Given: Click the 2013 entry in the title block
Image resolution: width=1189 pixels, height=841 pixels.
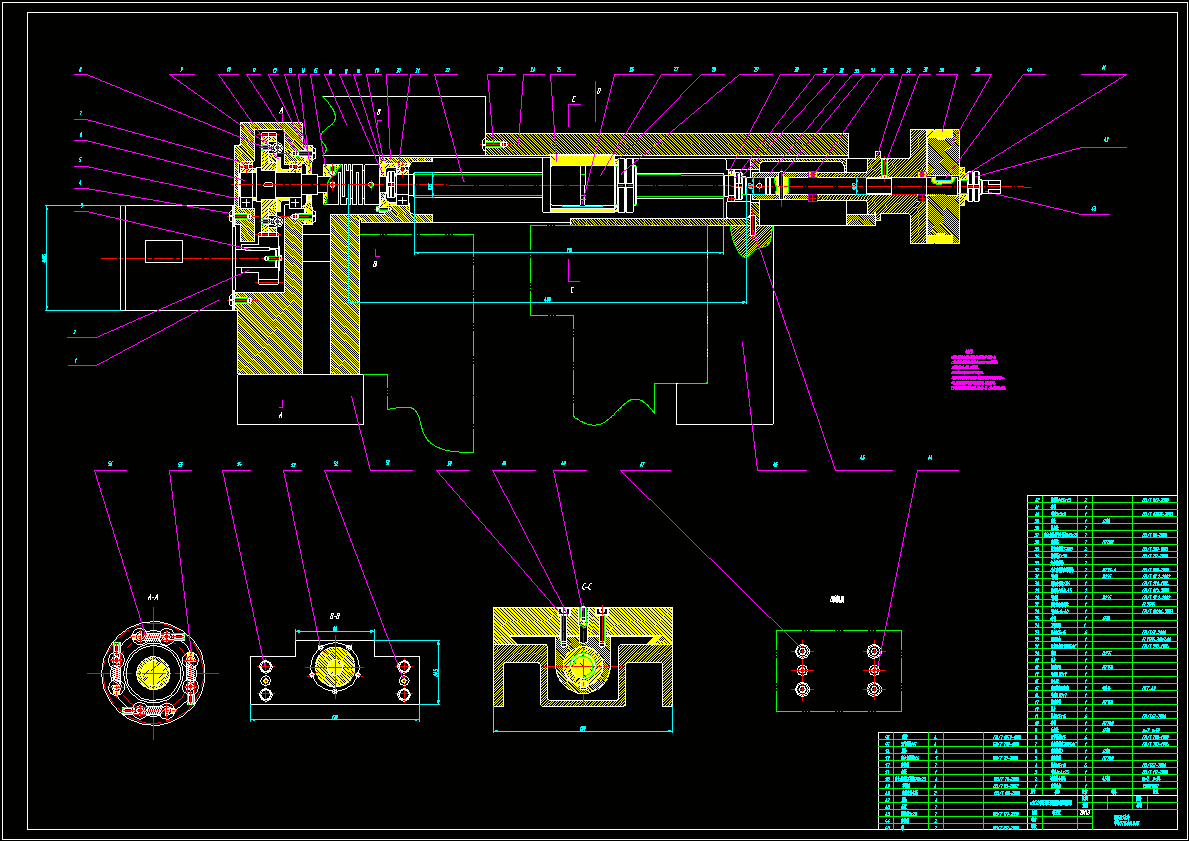Looking at the screenshot, I should [1084, 812].
